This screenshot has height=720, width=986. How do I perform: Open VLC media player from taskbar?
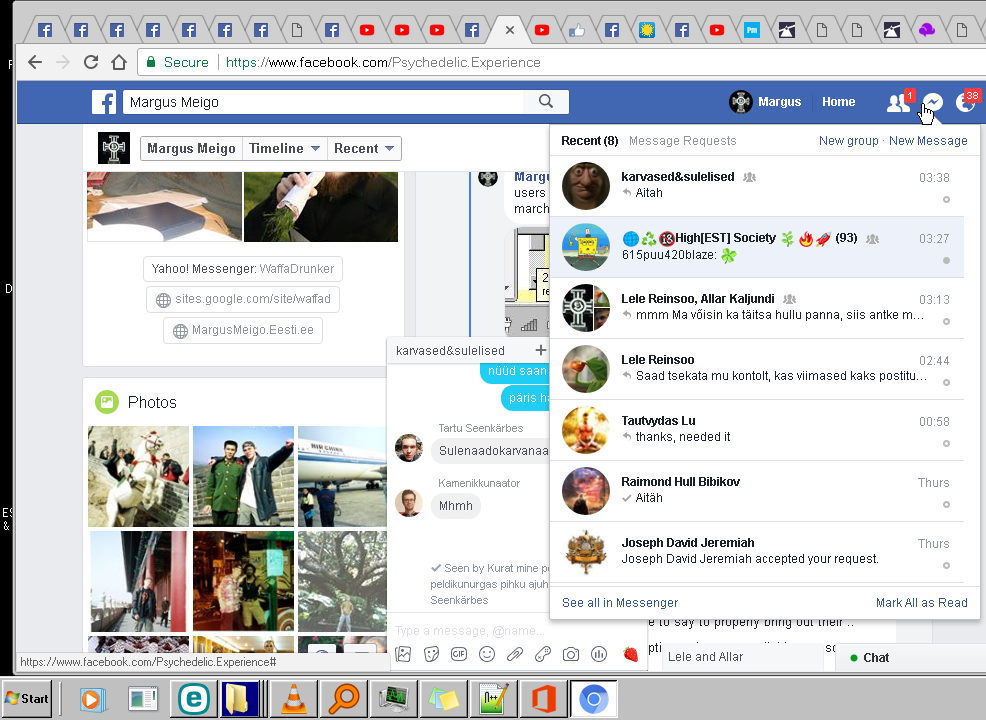pos(293,699)
